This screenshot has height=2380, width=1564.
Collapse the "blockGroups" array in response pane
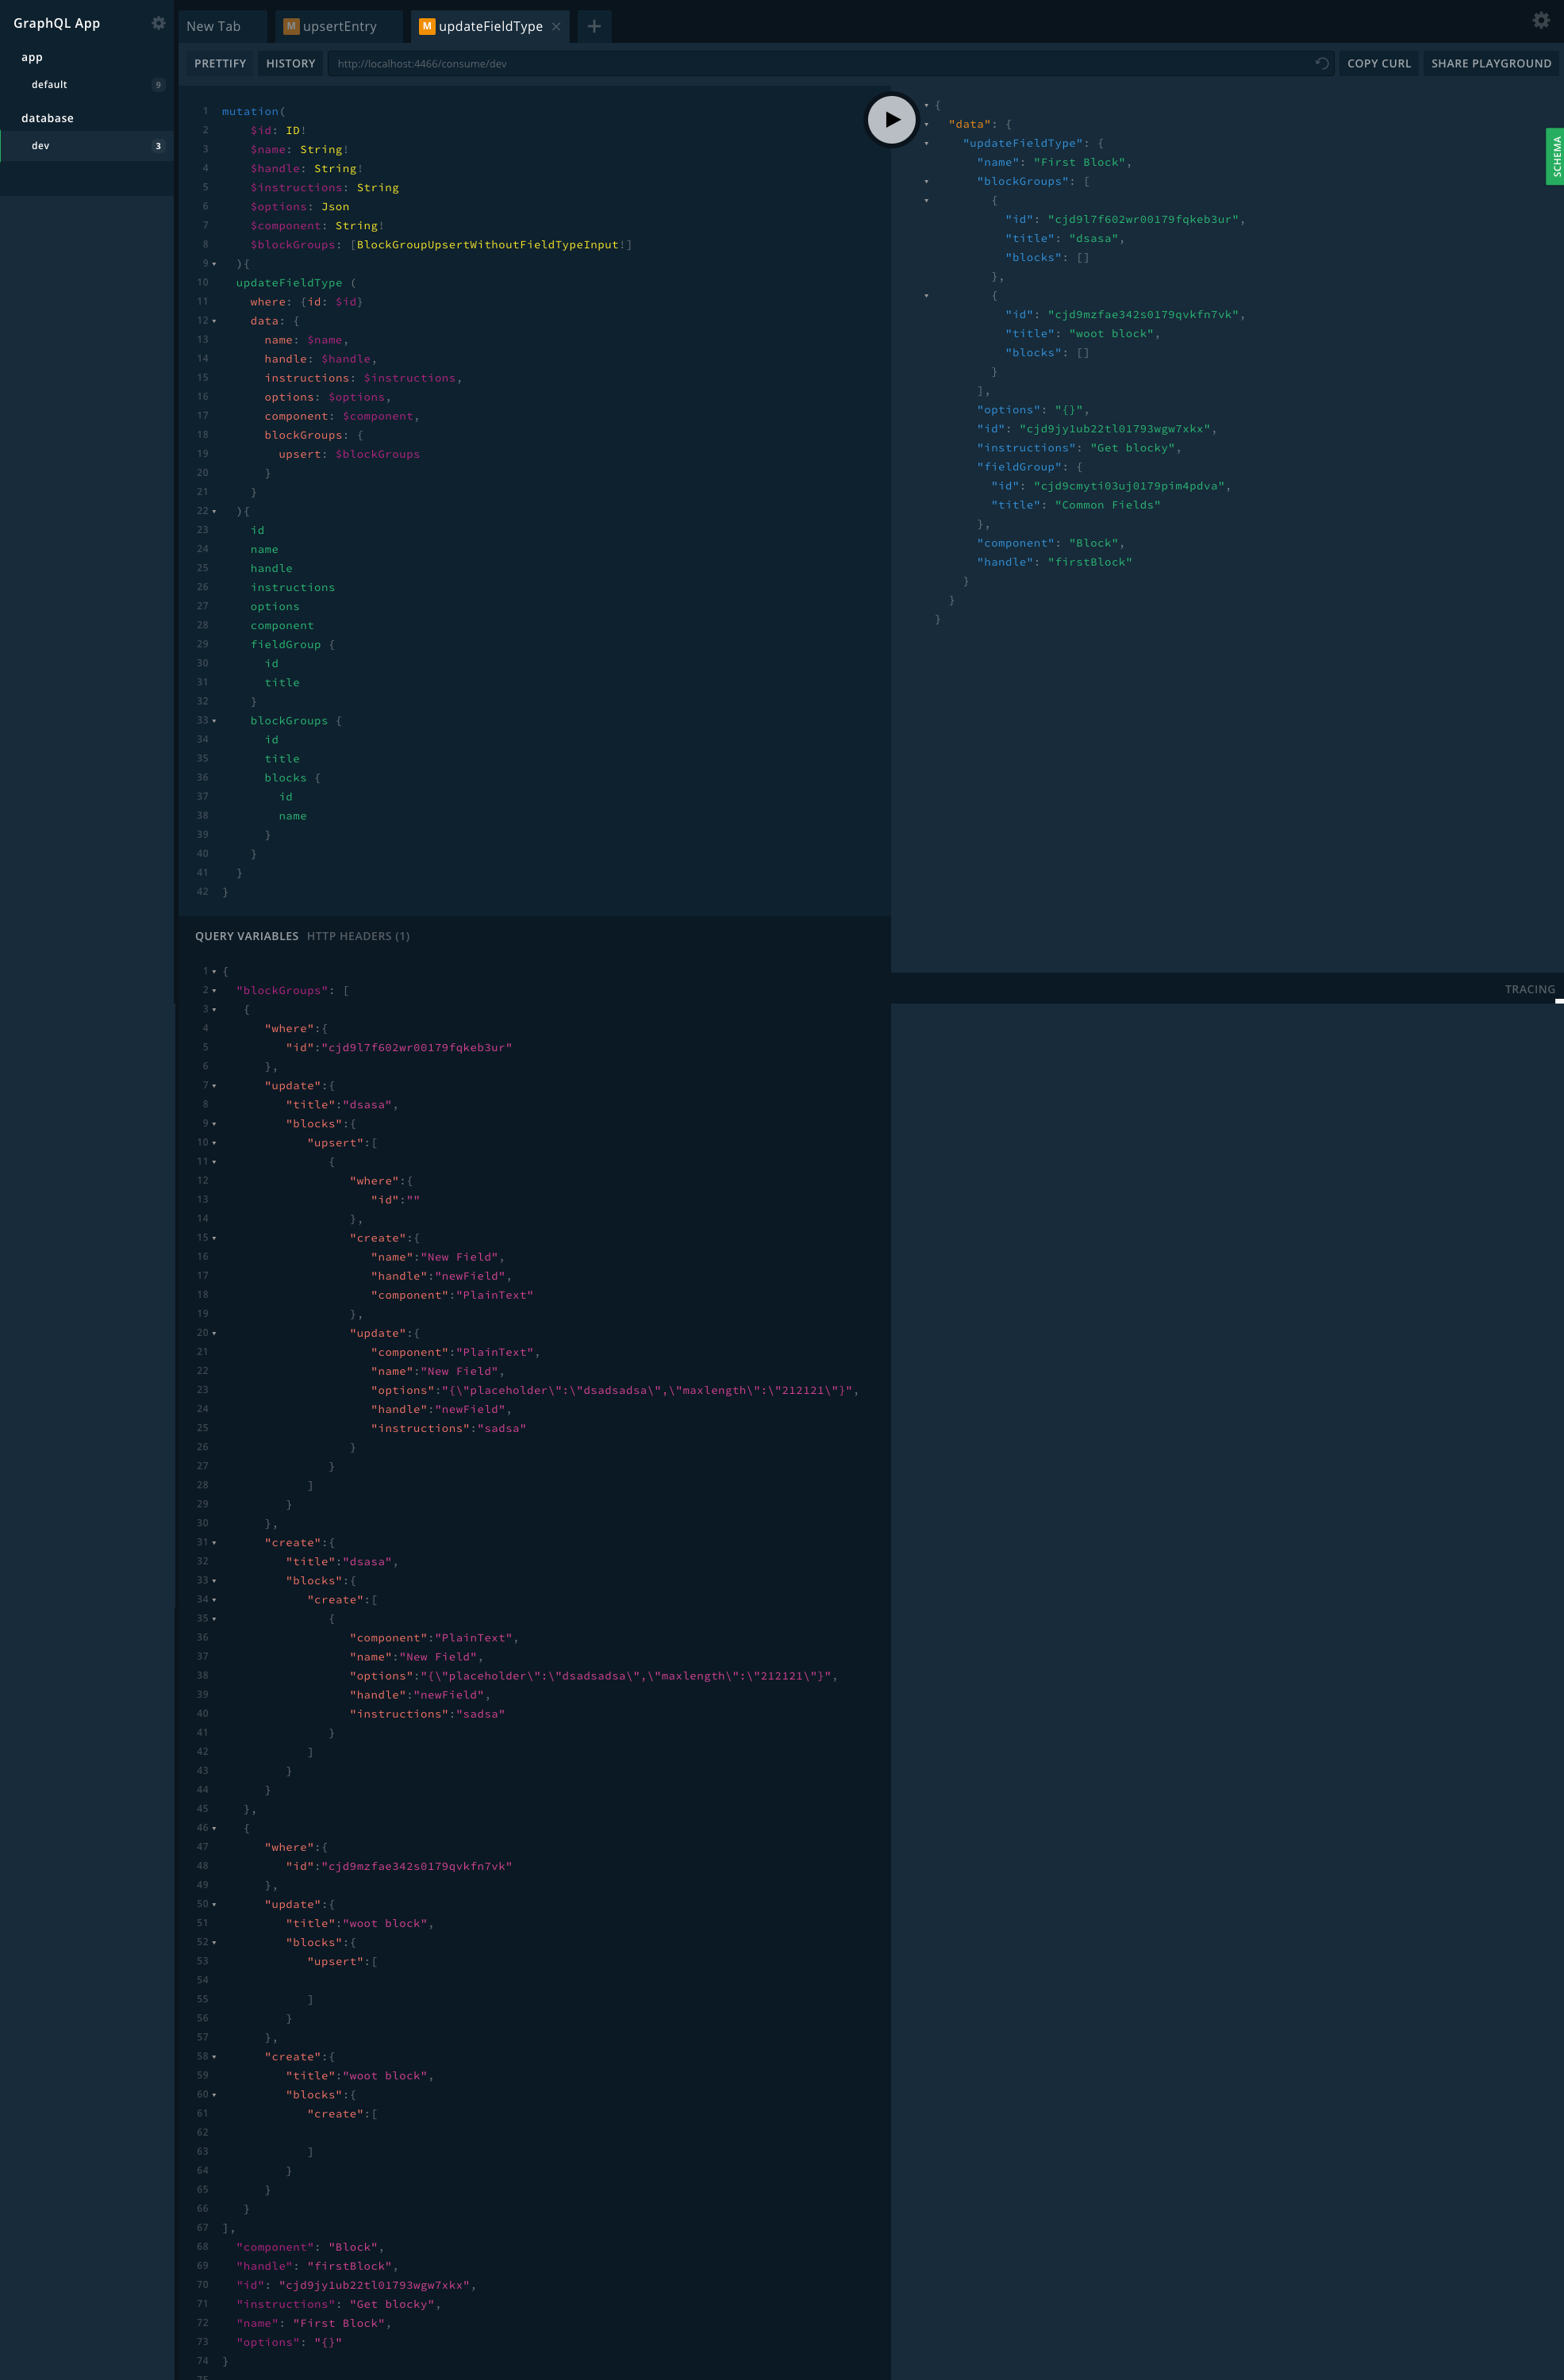tap(926, 182)
